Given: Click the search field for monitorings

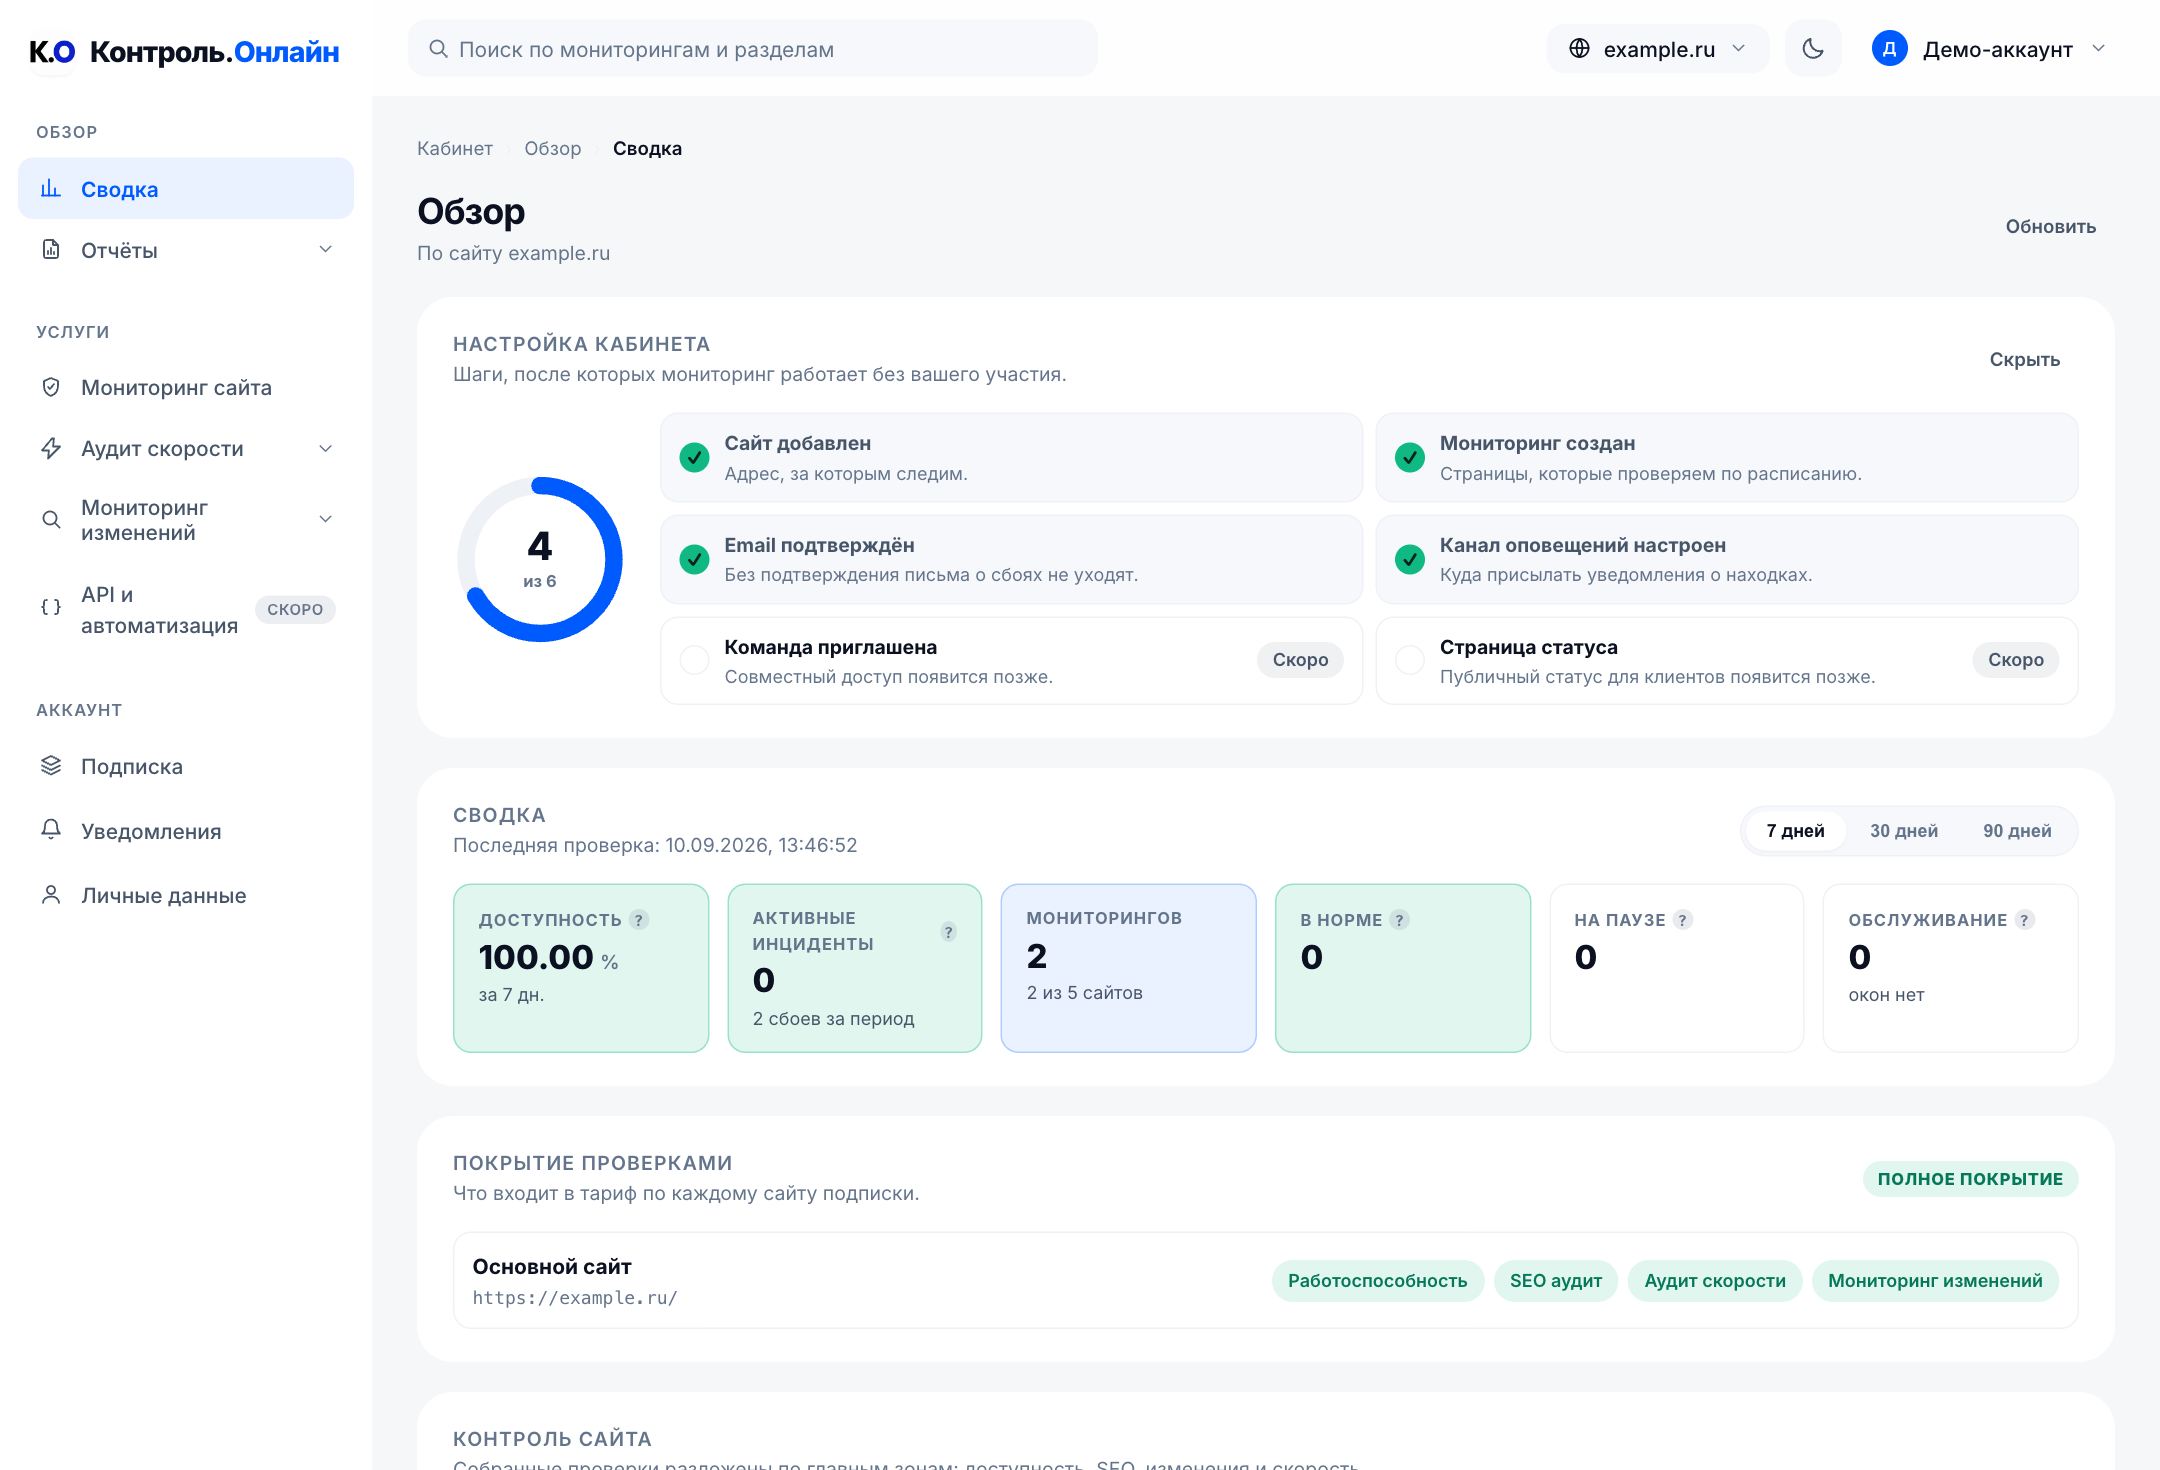Looking at the screenshot, I should [752, 49].
